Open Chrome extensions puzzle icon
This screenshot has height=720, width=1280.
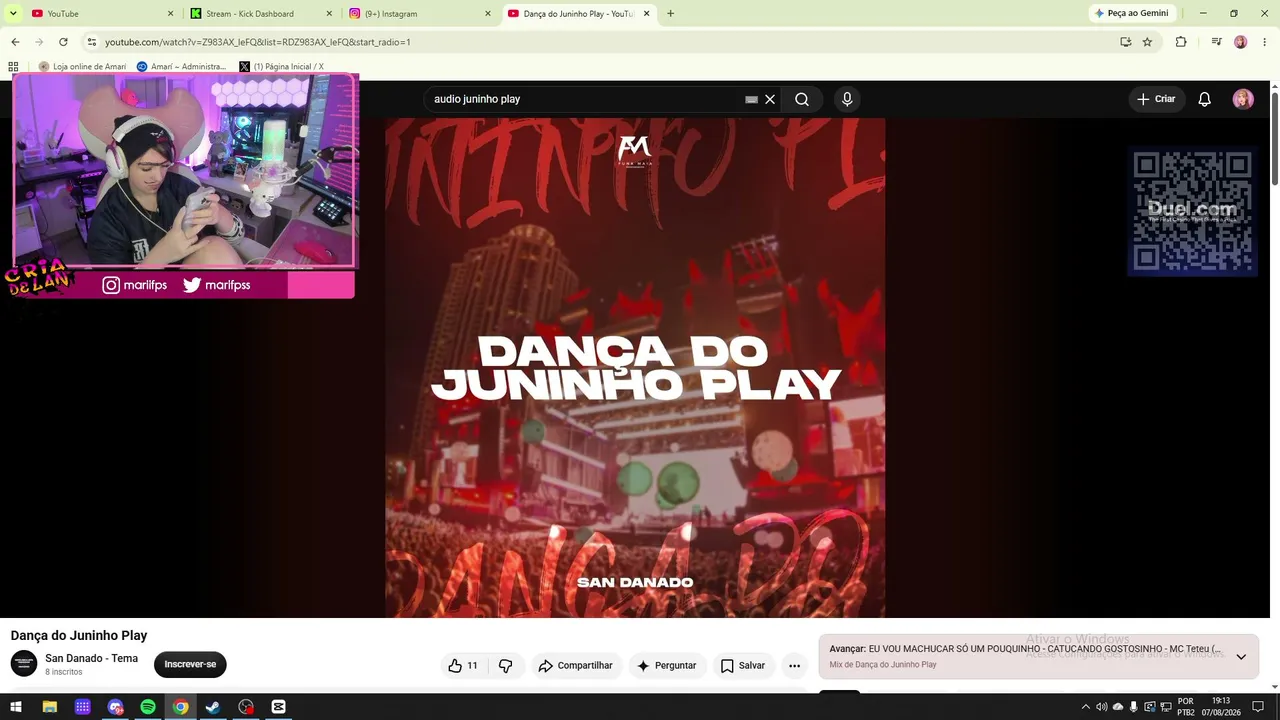click(1181, 42)
